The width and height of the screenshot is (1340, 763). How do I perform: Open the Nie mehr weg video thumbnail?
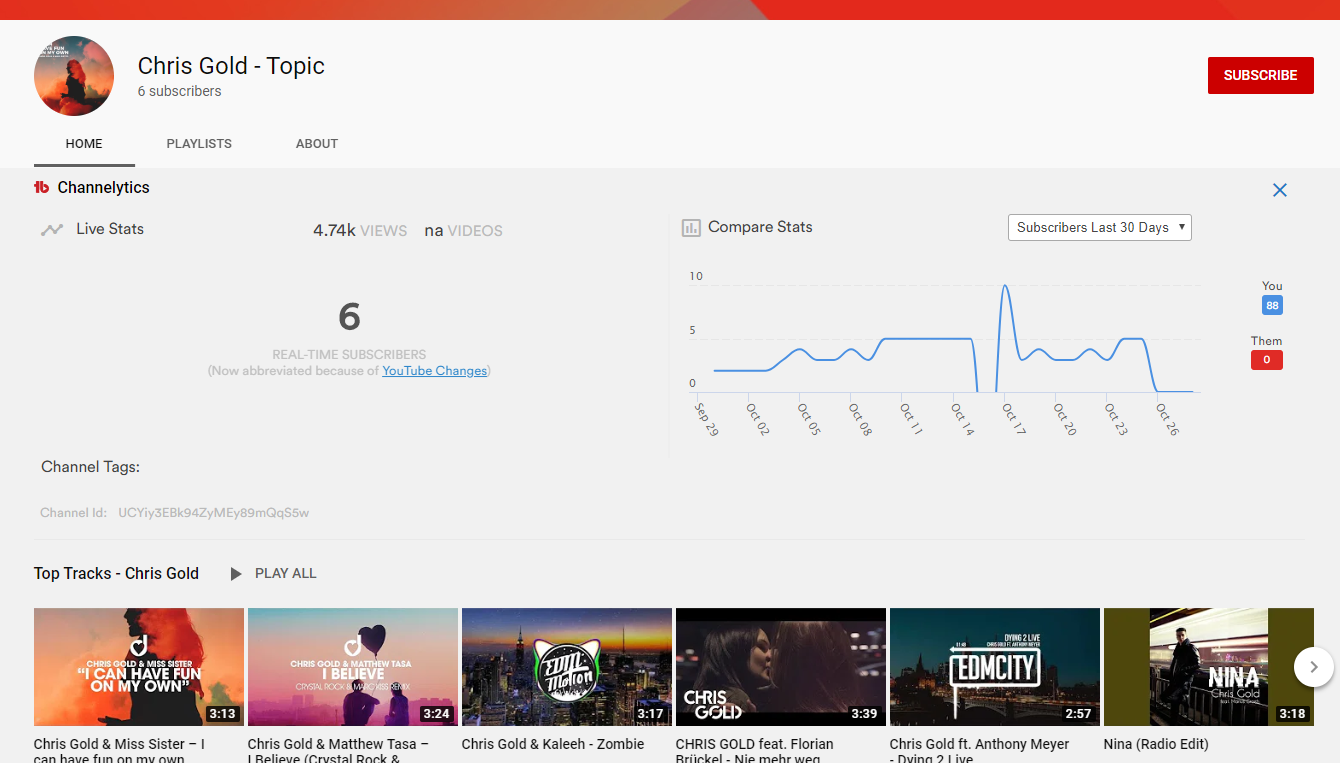pos(781,667)
